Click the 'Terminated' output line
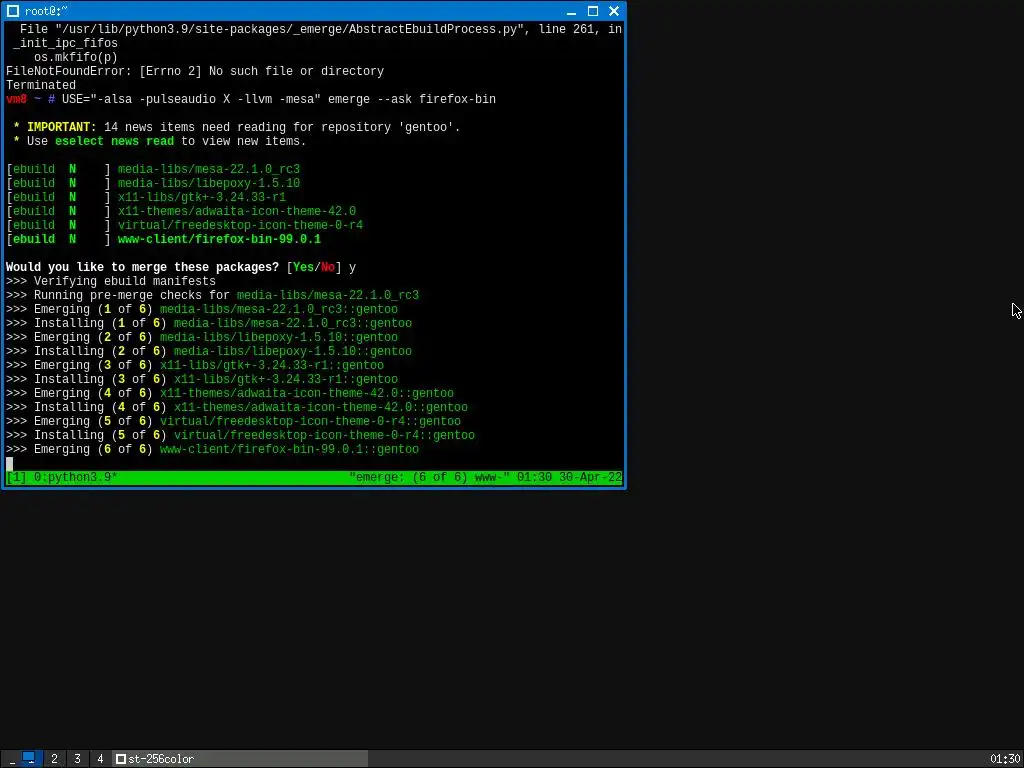This screenshot has height=768, width=1024. [x=40, y=85]
